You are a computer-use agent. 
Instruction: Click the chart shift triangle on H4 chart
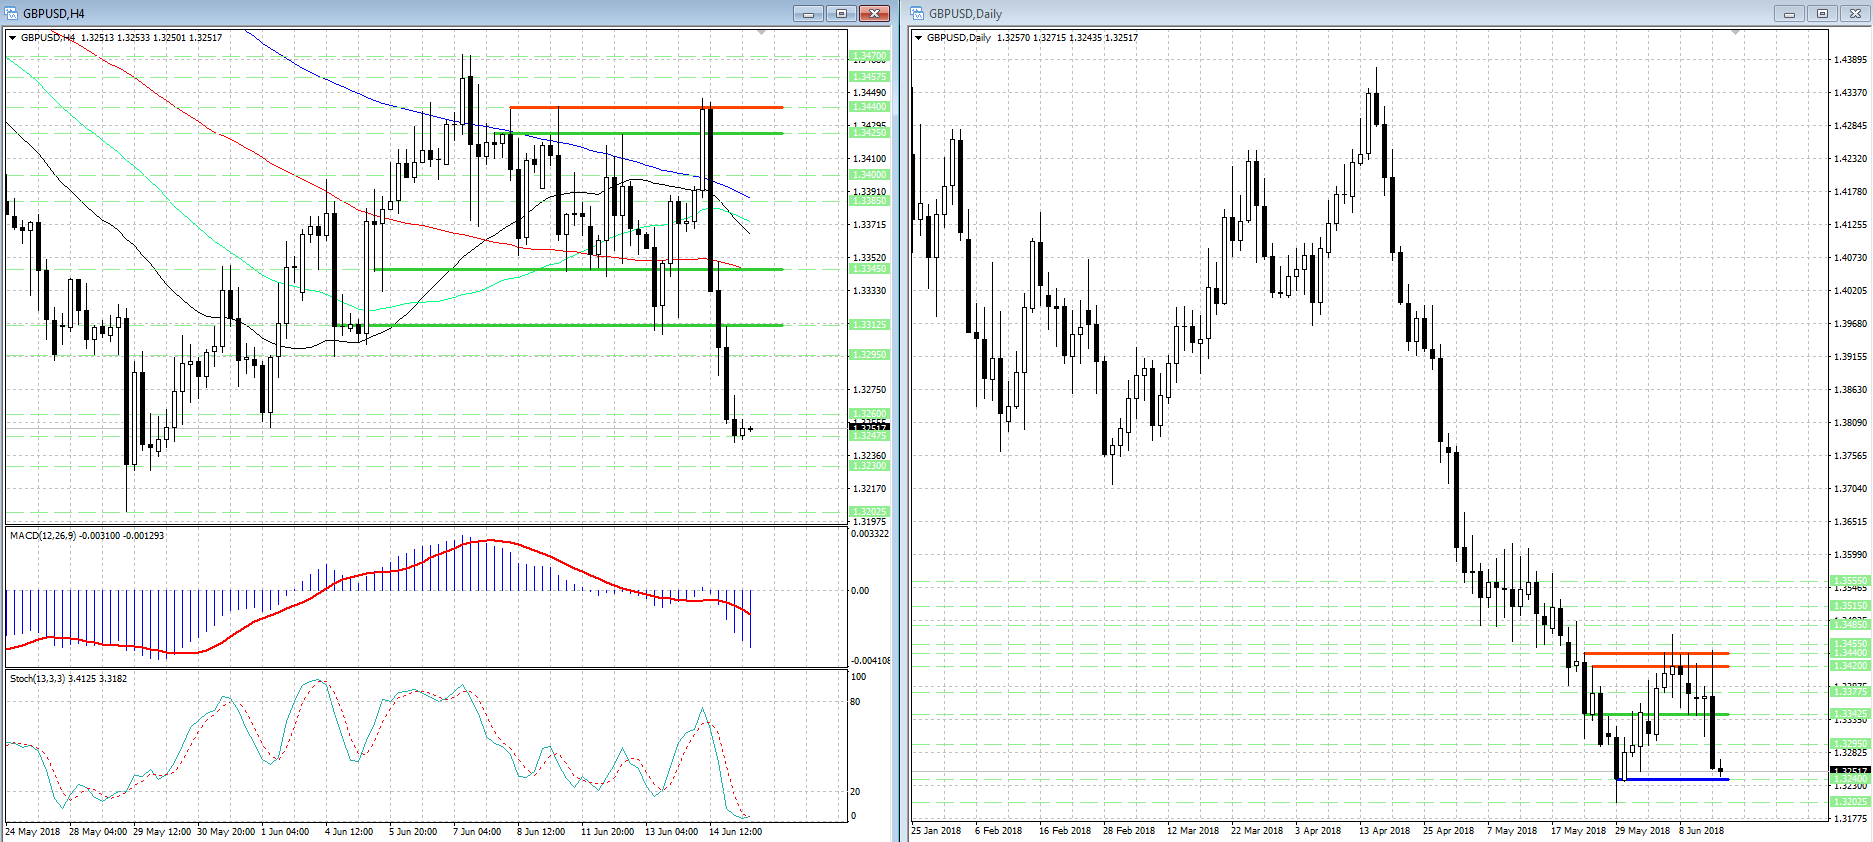[x=761, y=33]
